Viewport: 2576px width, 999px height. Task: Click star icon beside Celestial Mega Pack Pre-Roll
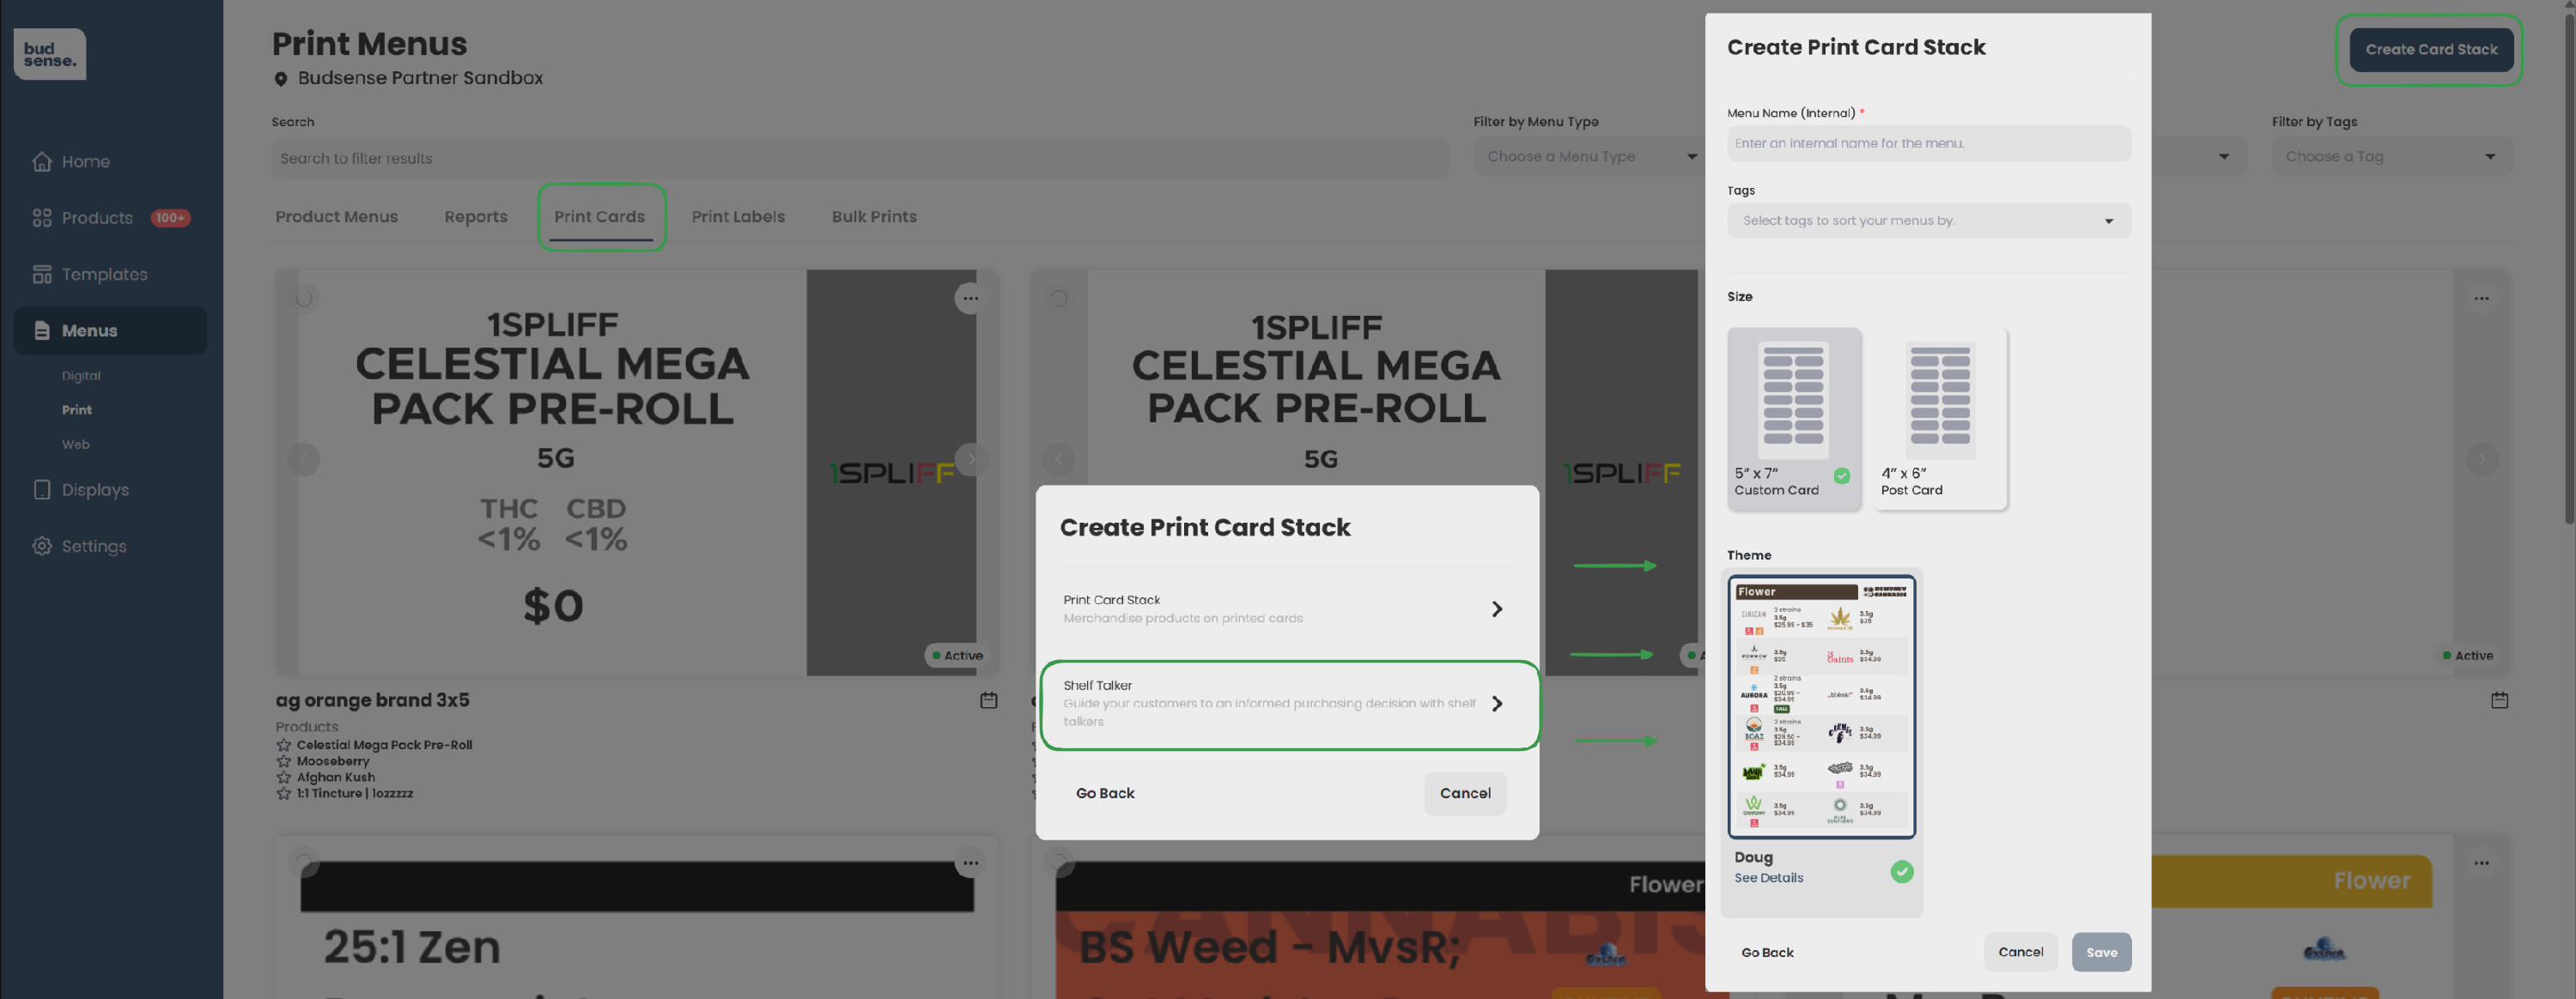[x=284, y=745]
